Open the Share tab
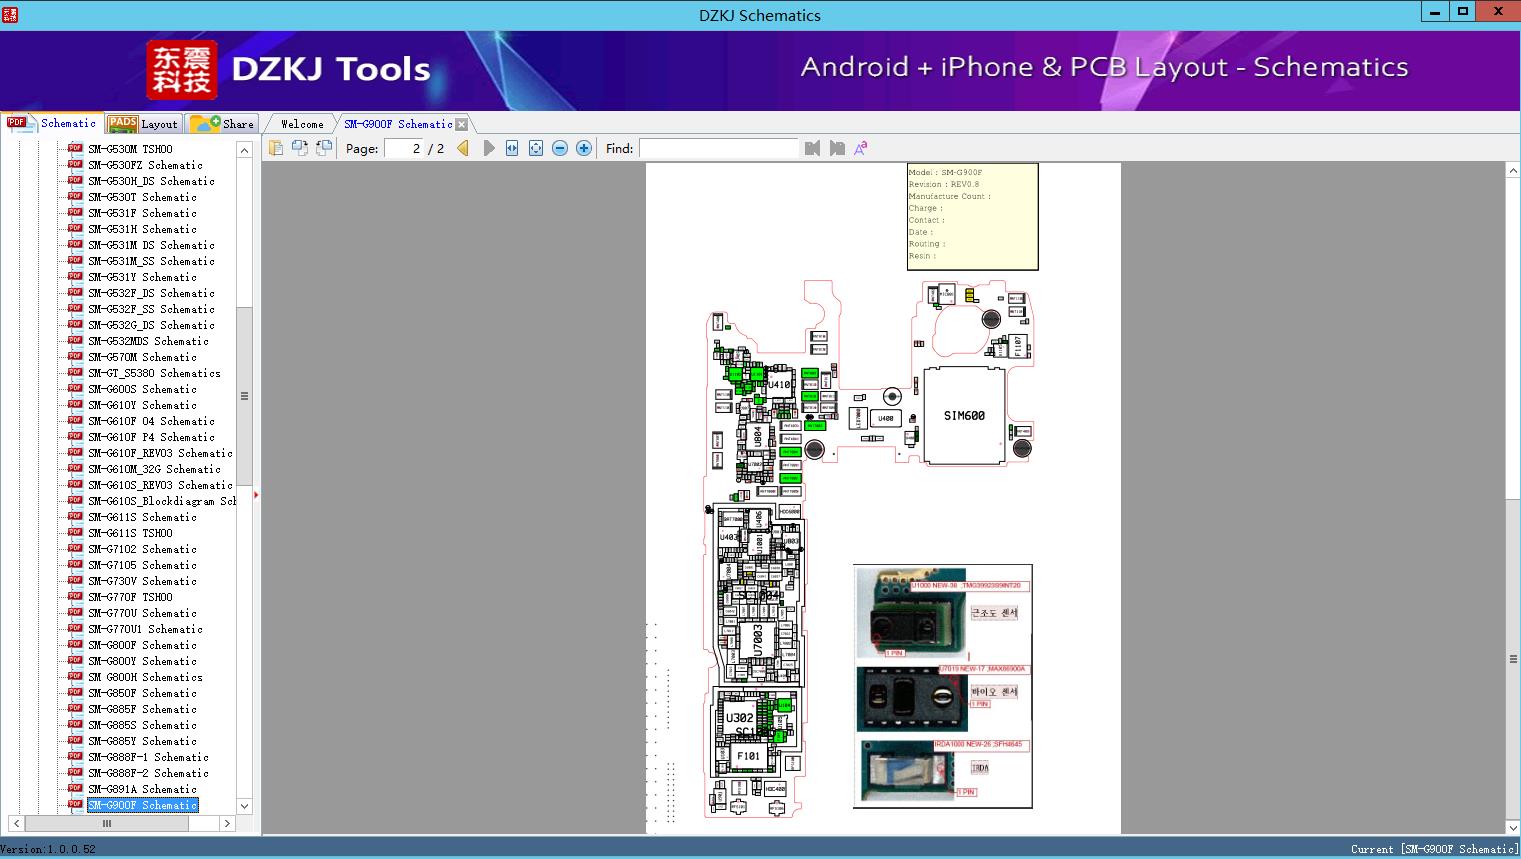The image size is (1521, 859). click(x=223, y=124)
